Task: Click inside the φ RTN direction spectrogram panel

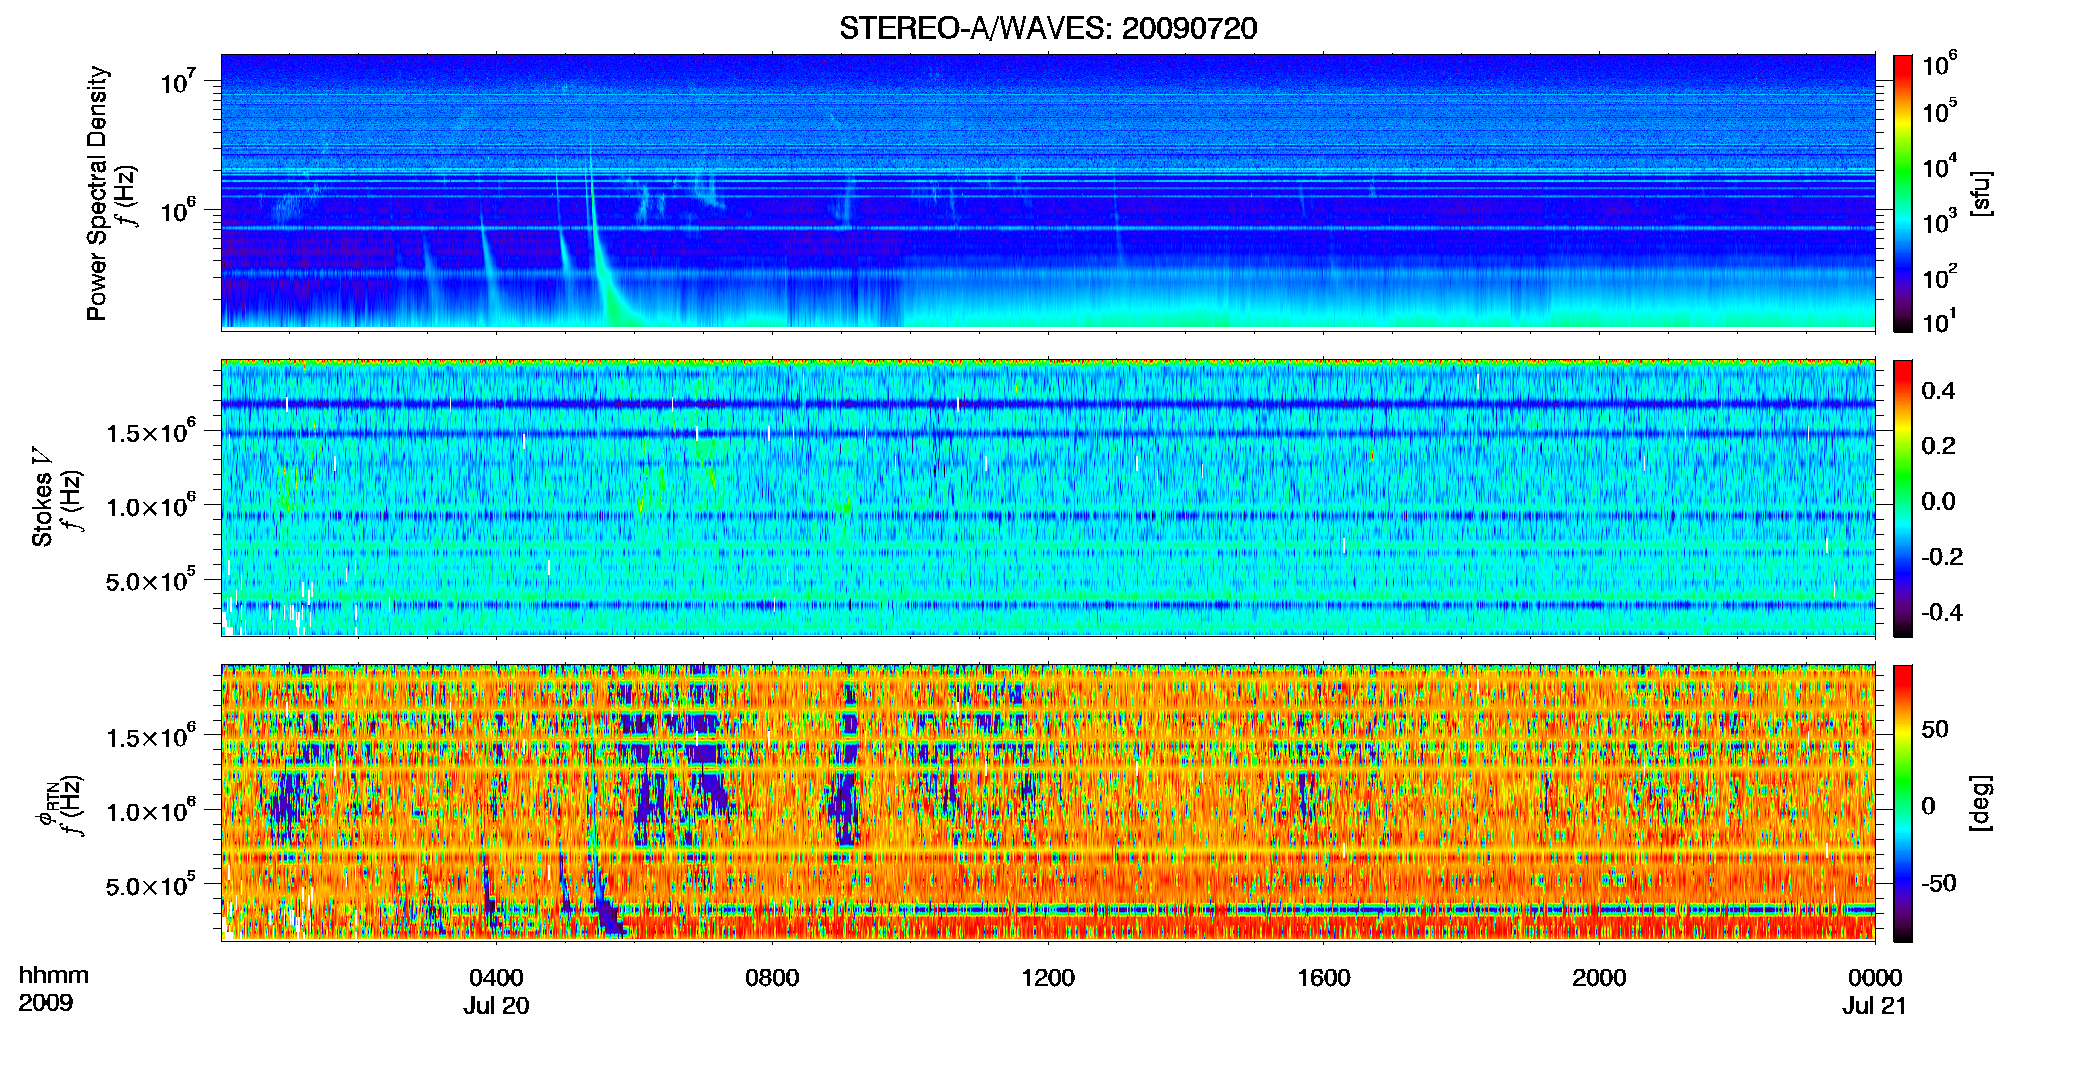Action: [x=1048, y=802]
